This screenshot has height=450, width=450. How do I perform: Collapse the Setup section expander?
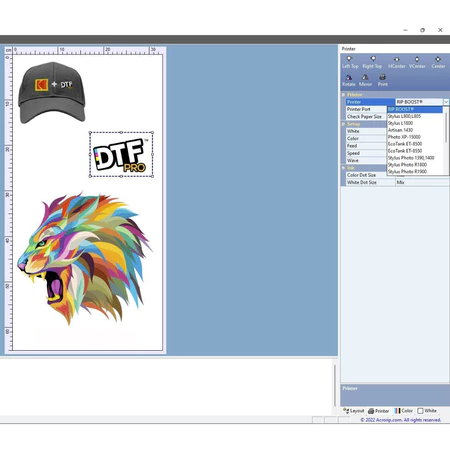[x=343, y=124]
